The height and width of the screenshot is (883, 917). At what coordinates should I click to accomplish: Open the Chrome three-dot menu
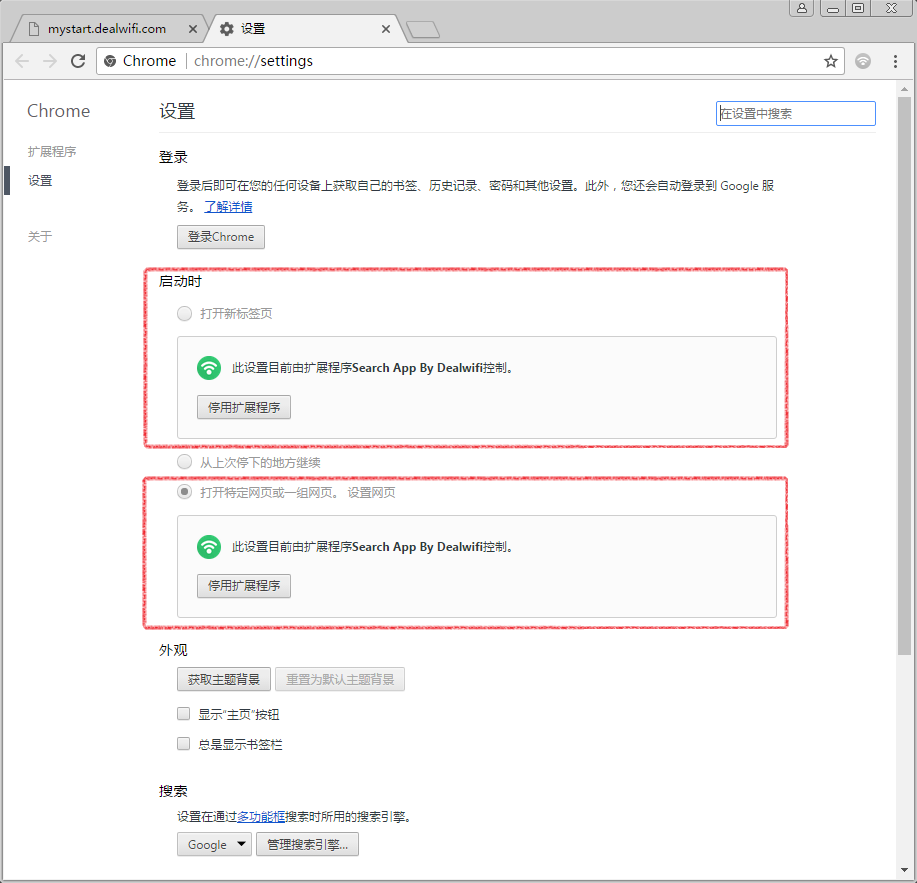click(x=895, y=61)
